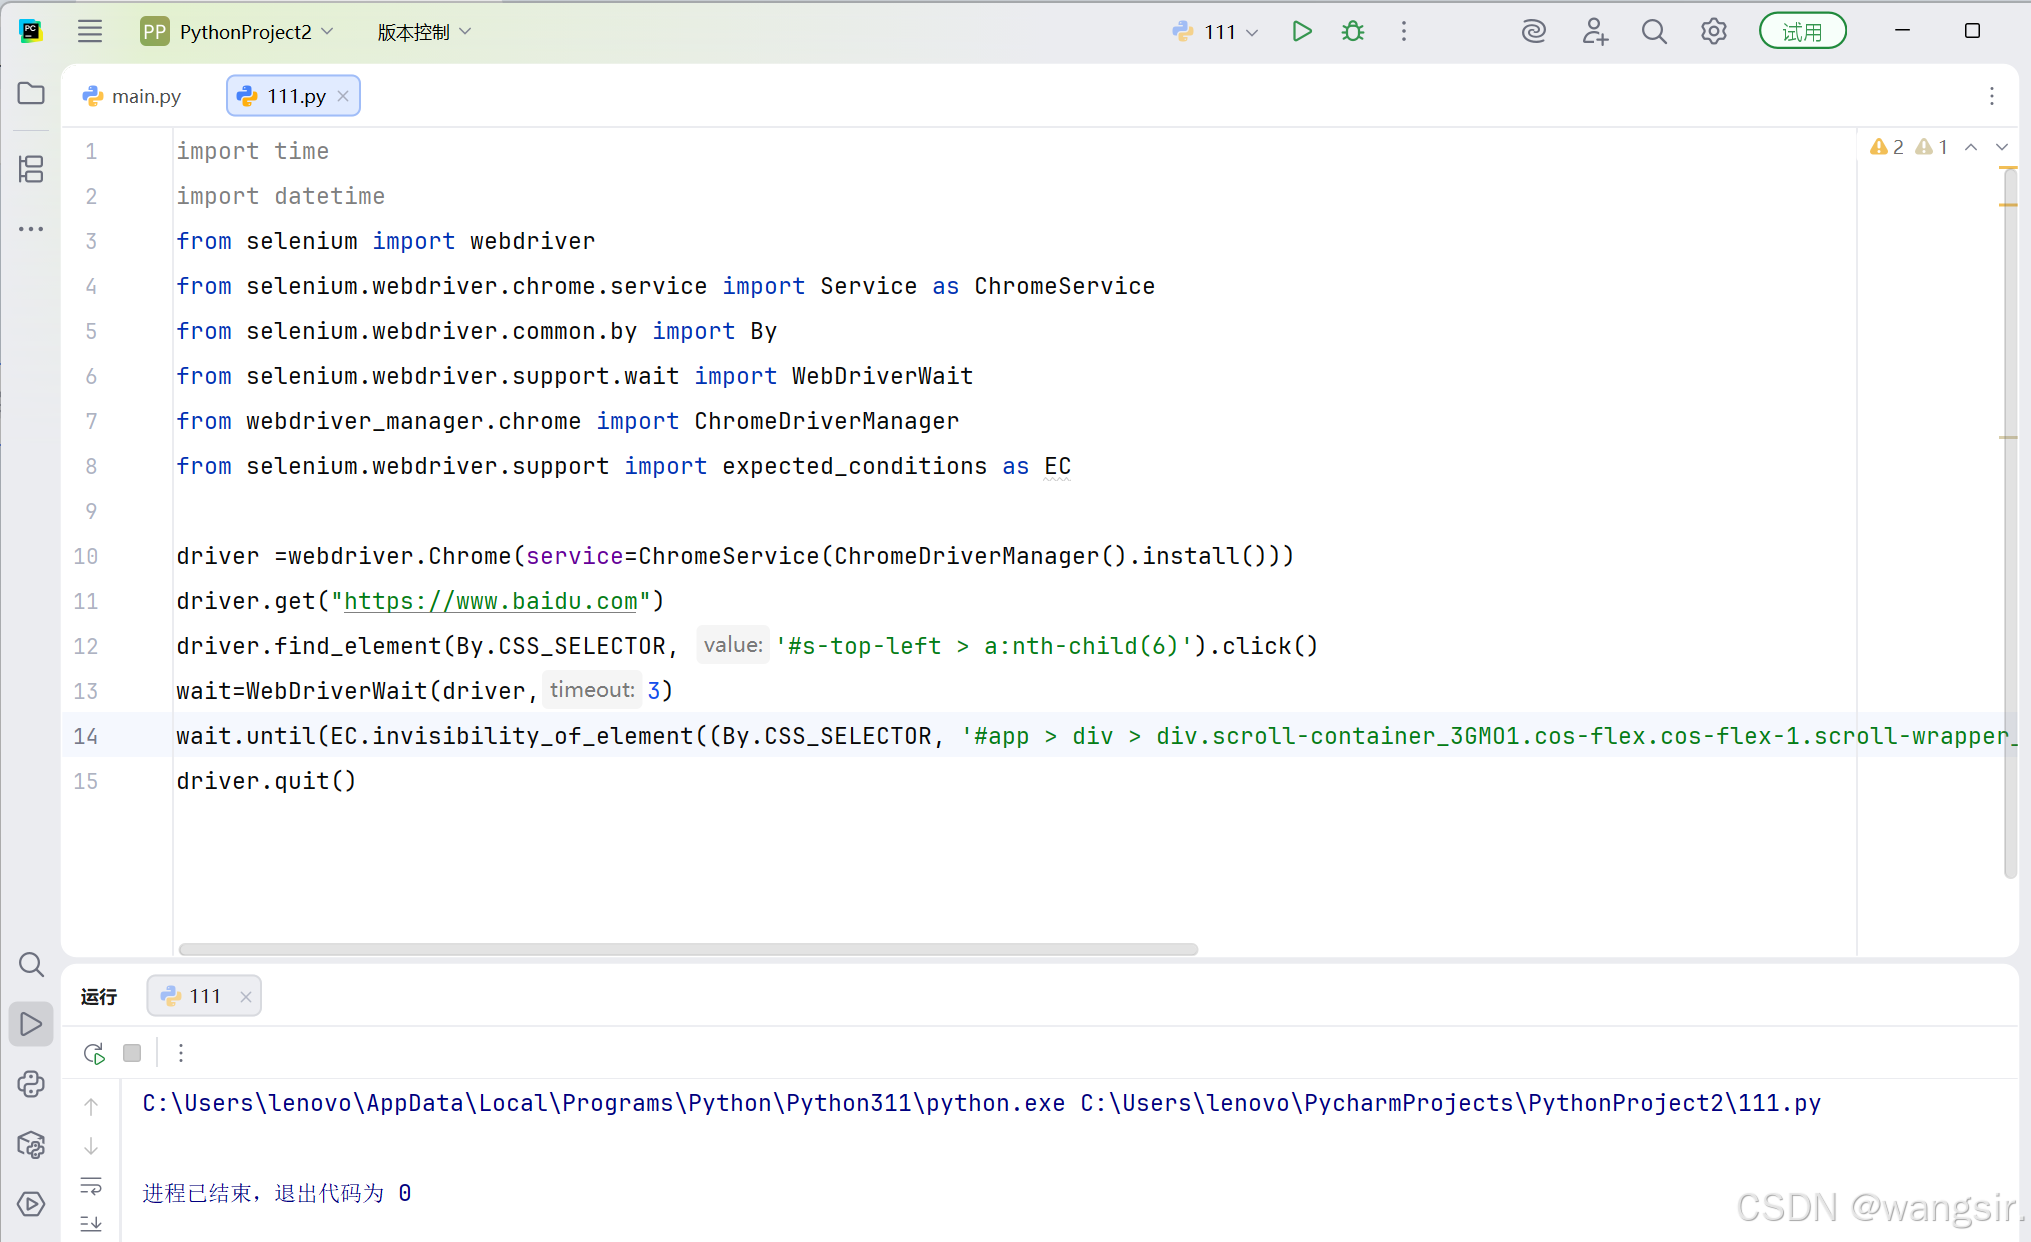The width and height of the screenshot is (2031, 1242).
Task: Click the editor horizontal scrollbar
Action: (688, 949)
